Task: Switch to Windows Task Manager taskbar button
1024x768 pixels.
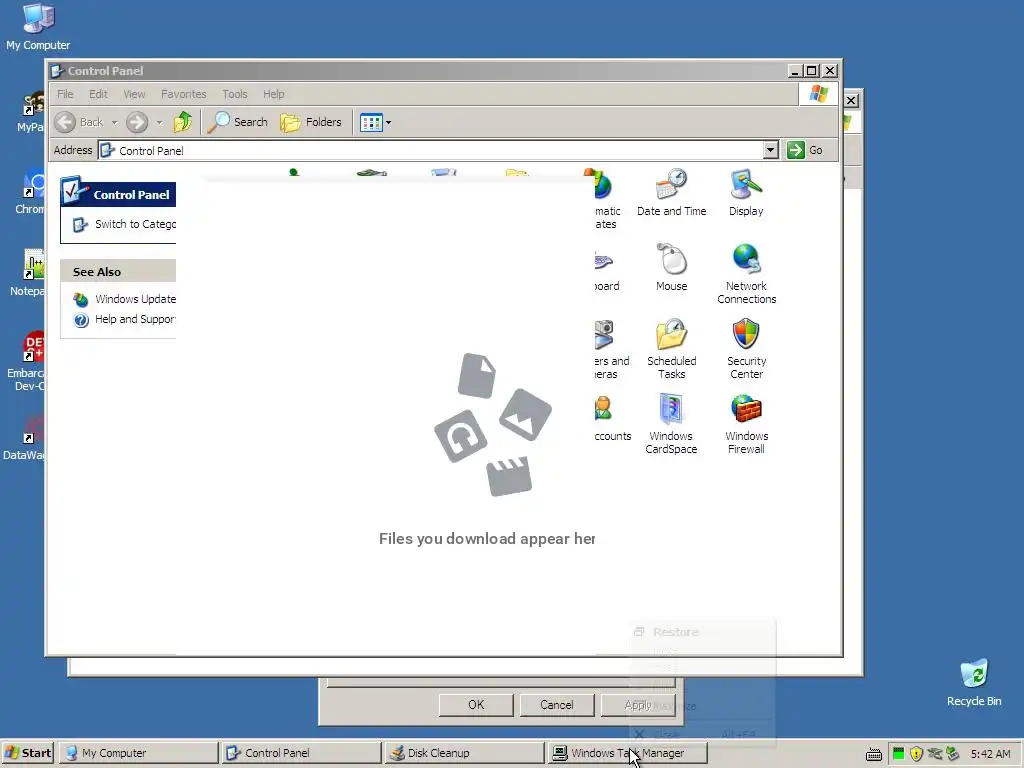Action: (x=628, y=753)
